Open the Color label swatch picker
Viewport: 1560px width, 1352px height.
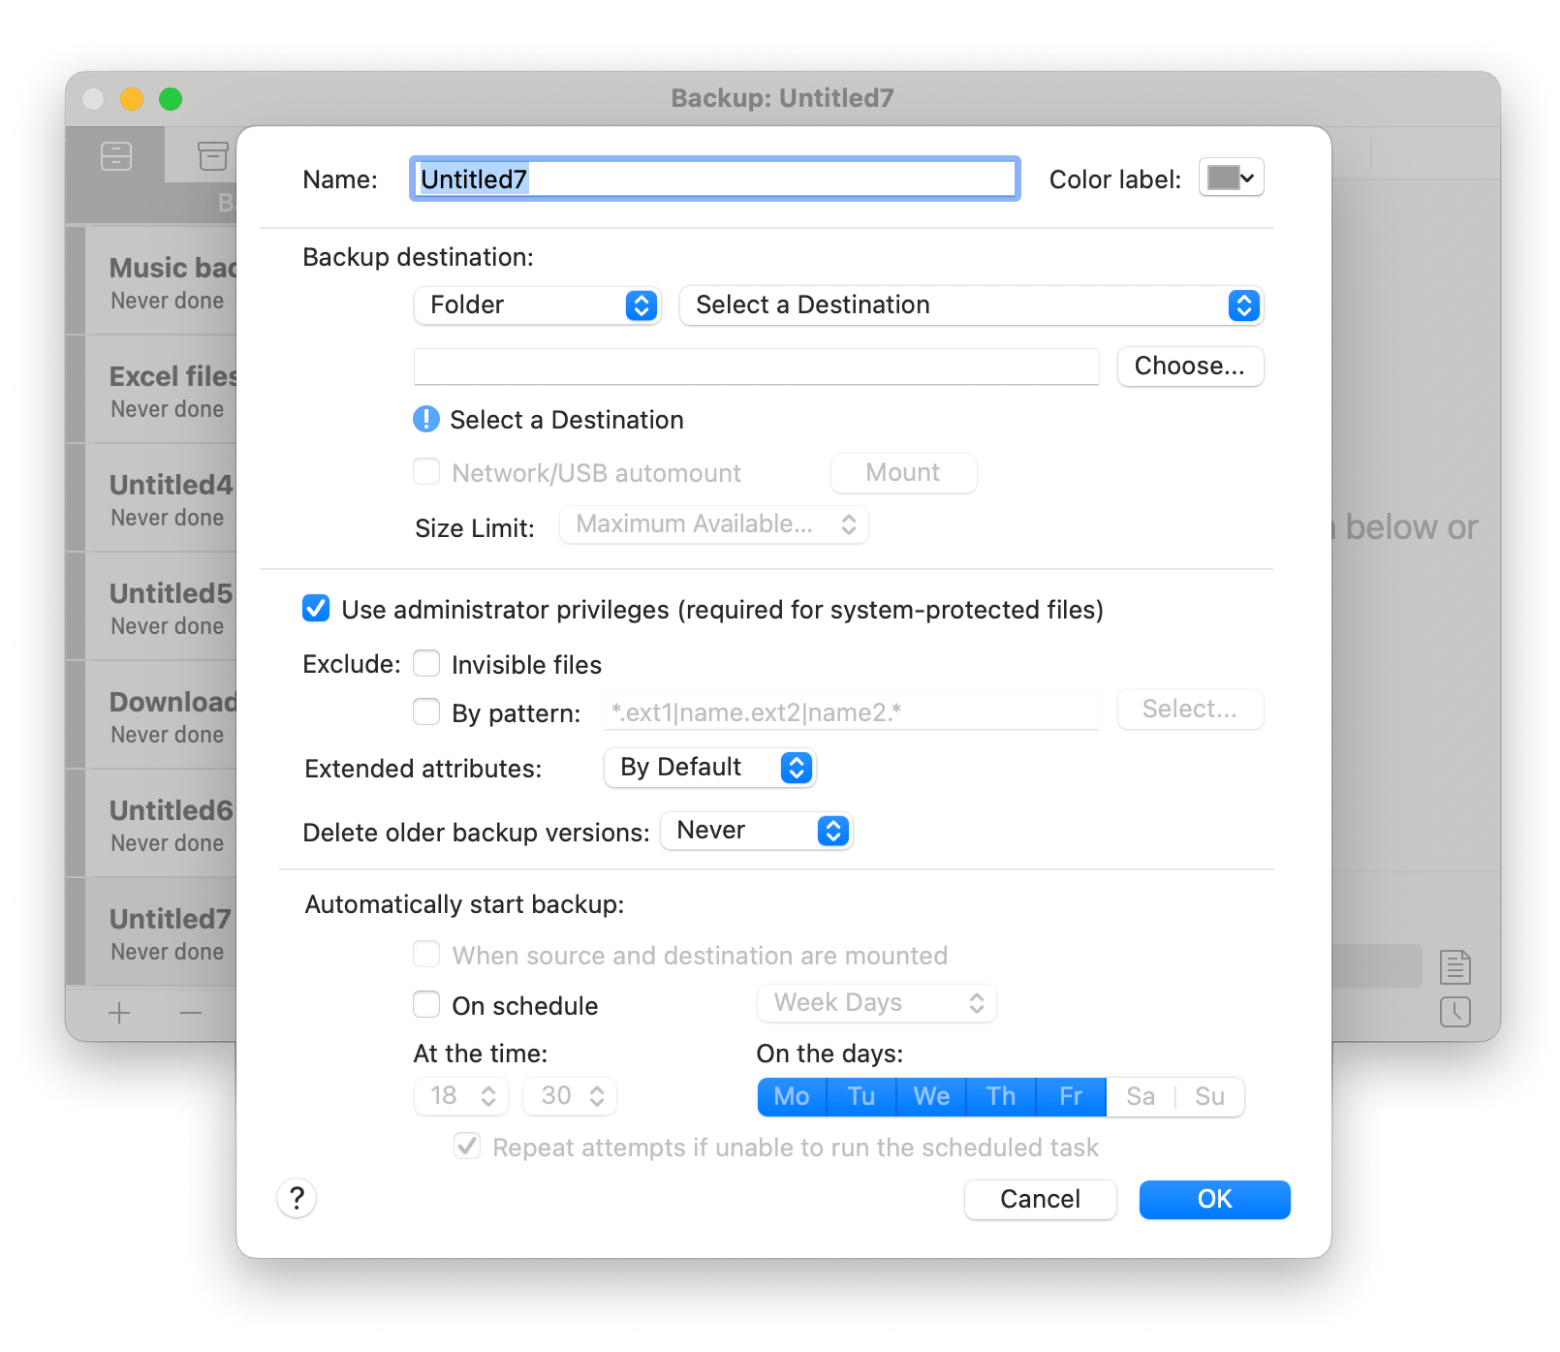(1231, 178)
